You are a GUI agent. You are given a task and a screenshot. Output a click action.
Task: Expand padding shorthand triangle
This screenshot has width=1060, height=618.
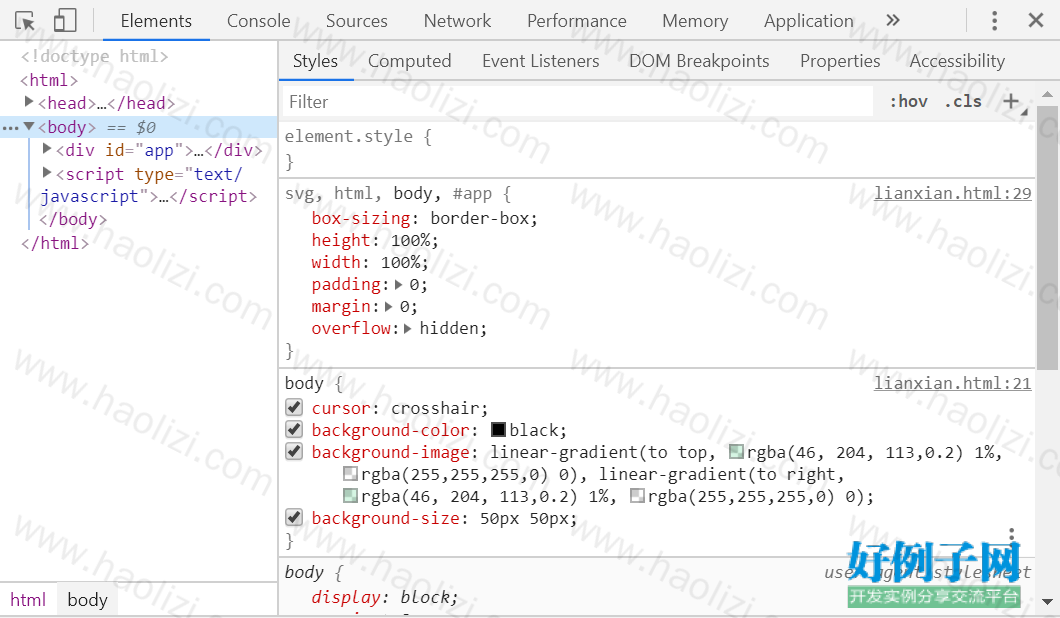pyautogui.click(x=399, y=285)
